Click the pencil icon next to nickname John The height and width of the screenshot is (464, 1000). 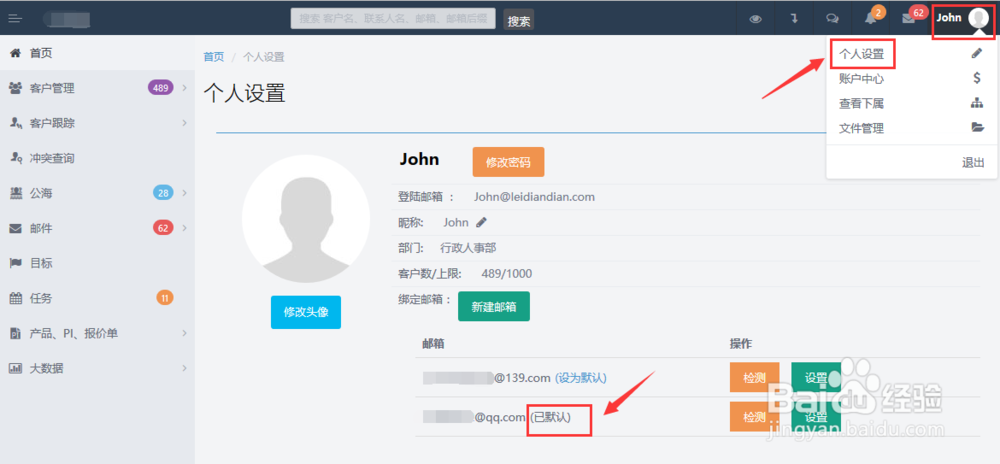482,222
